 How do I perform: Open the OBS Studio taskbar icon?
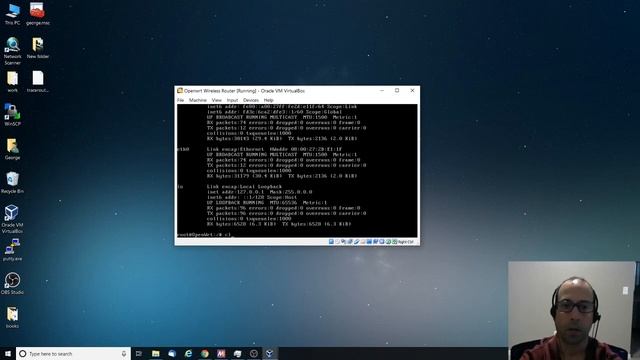point(253,353)
